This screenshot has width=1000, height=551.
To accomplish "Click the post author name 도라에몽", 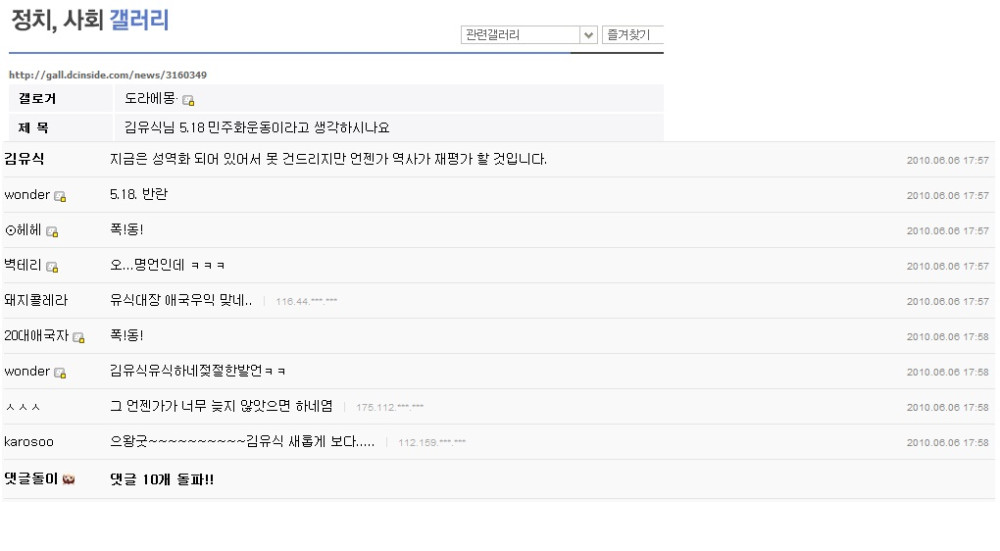I will pyautogui.click(x=150, y=99).
